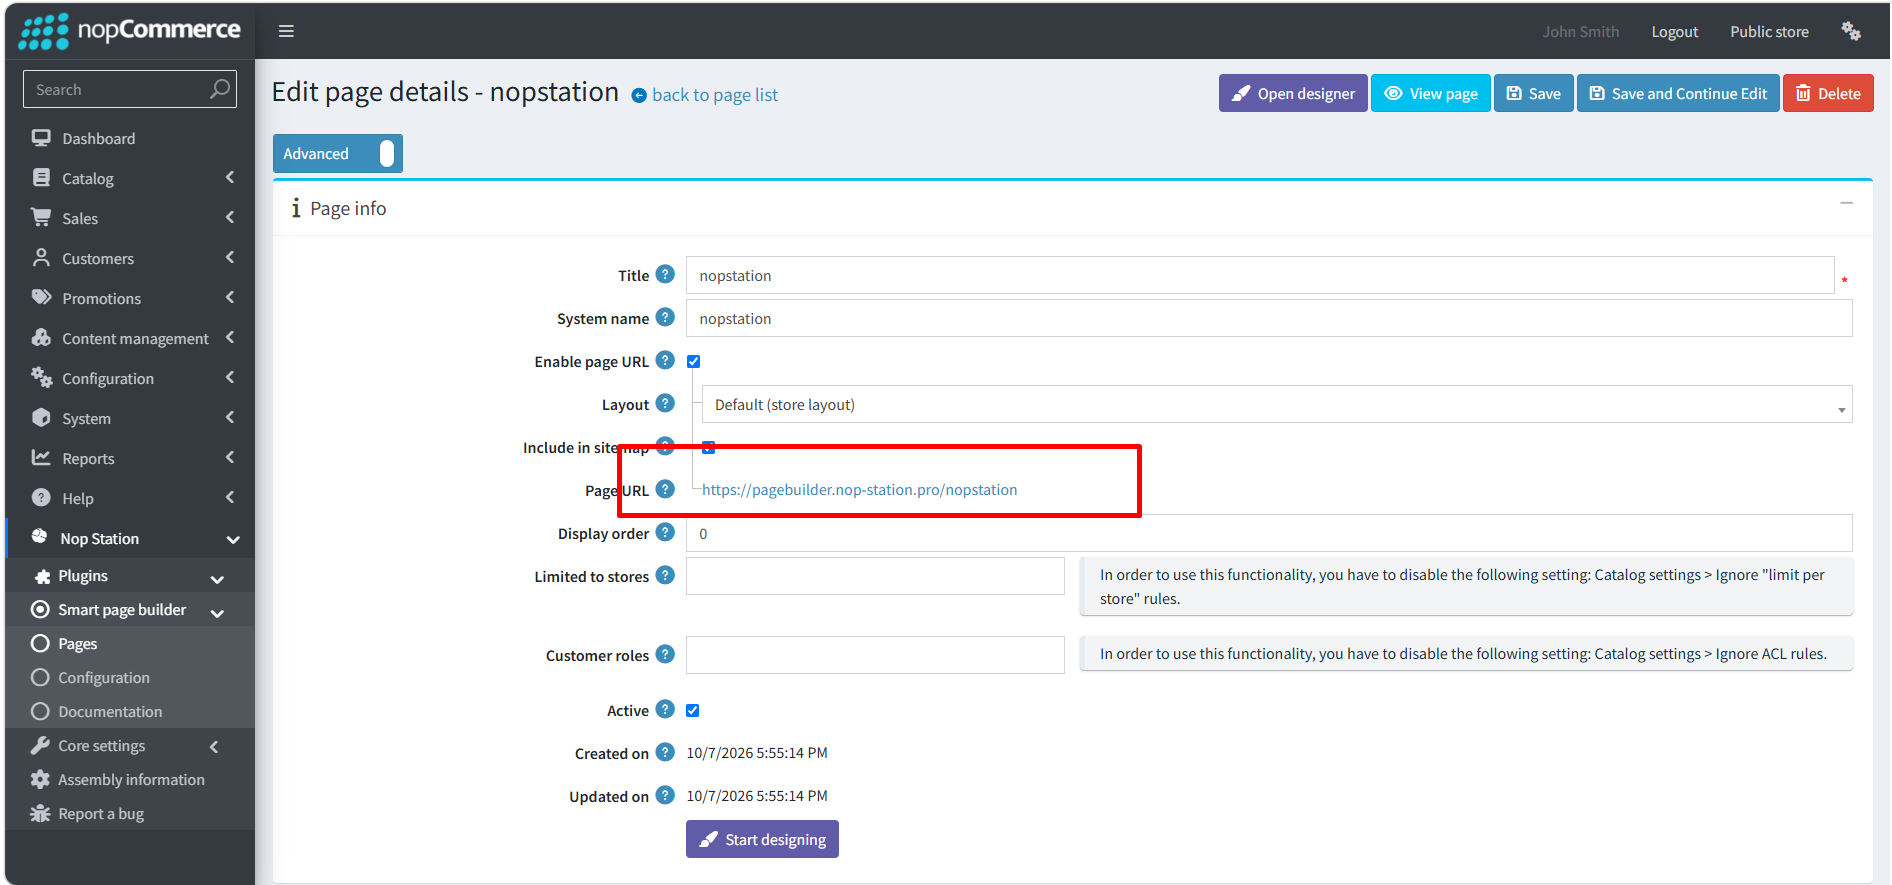Click the Delete button
Viewport: 1892px width, 885px height.
click(1828, 93)
